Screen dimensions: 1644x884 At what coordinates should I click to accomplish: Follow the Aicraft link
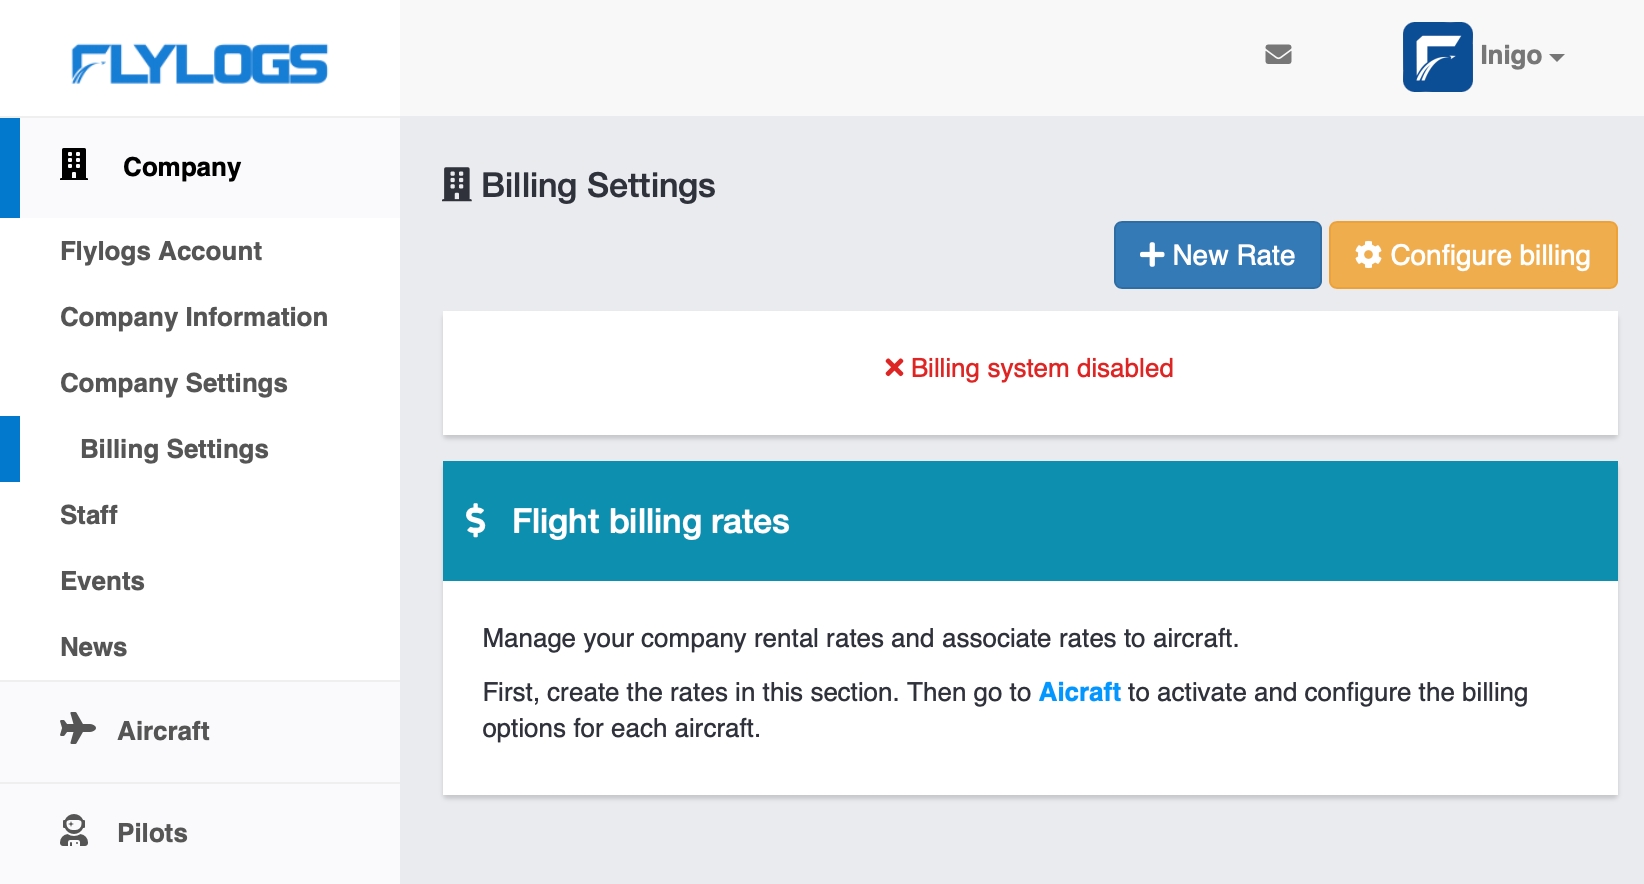tap(1079, 692)
